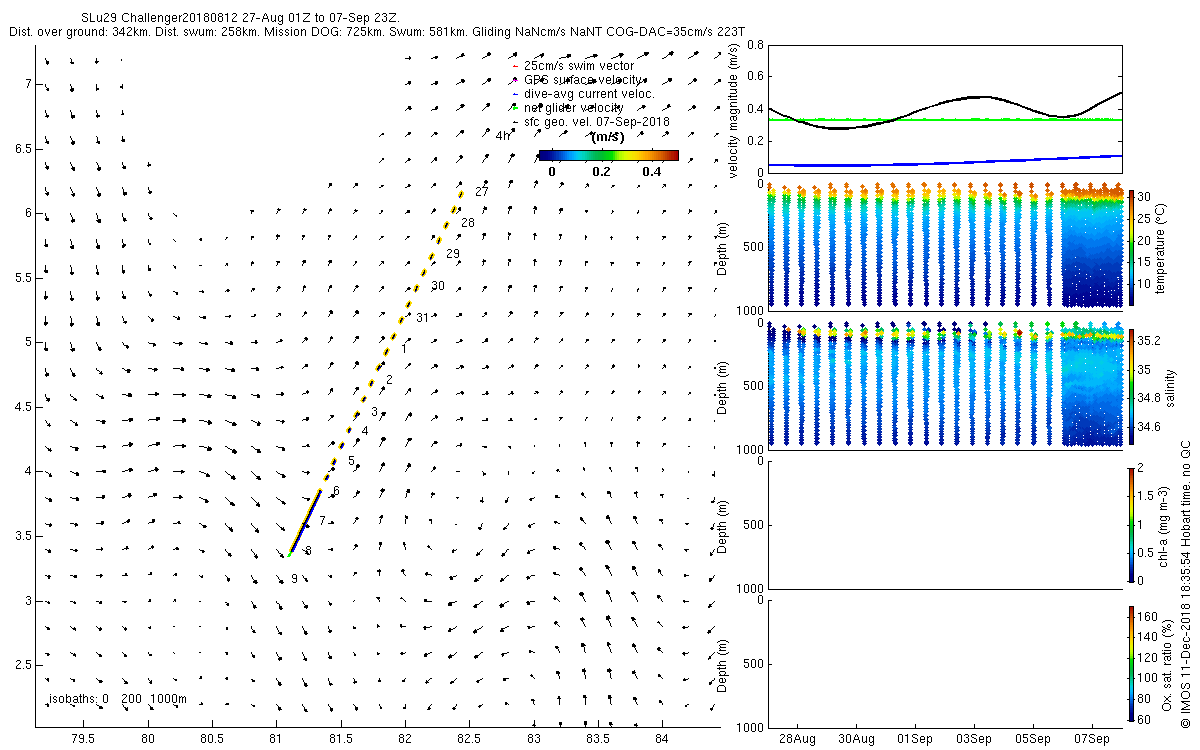Click the 84 longitude tick label
Viewport: 1200px width, 750px height.
[x=662, y=739]
